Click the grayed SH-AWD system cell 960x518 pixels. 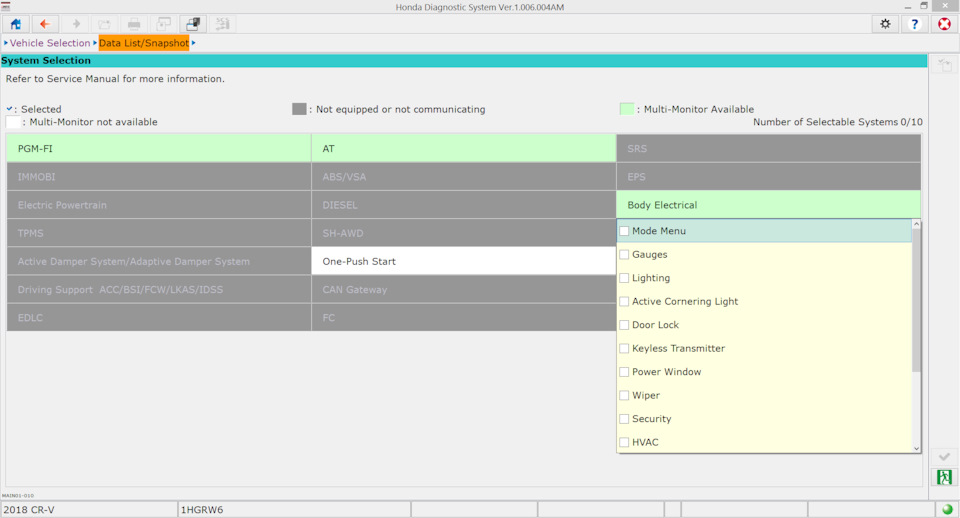pyautogui.click(x=463, y=233)
